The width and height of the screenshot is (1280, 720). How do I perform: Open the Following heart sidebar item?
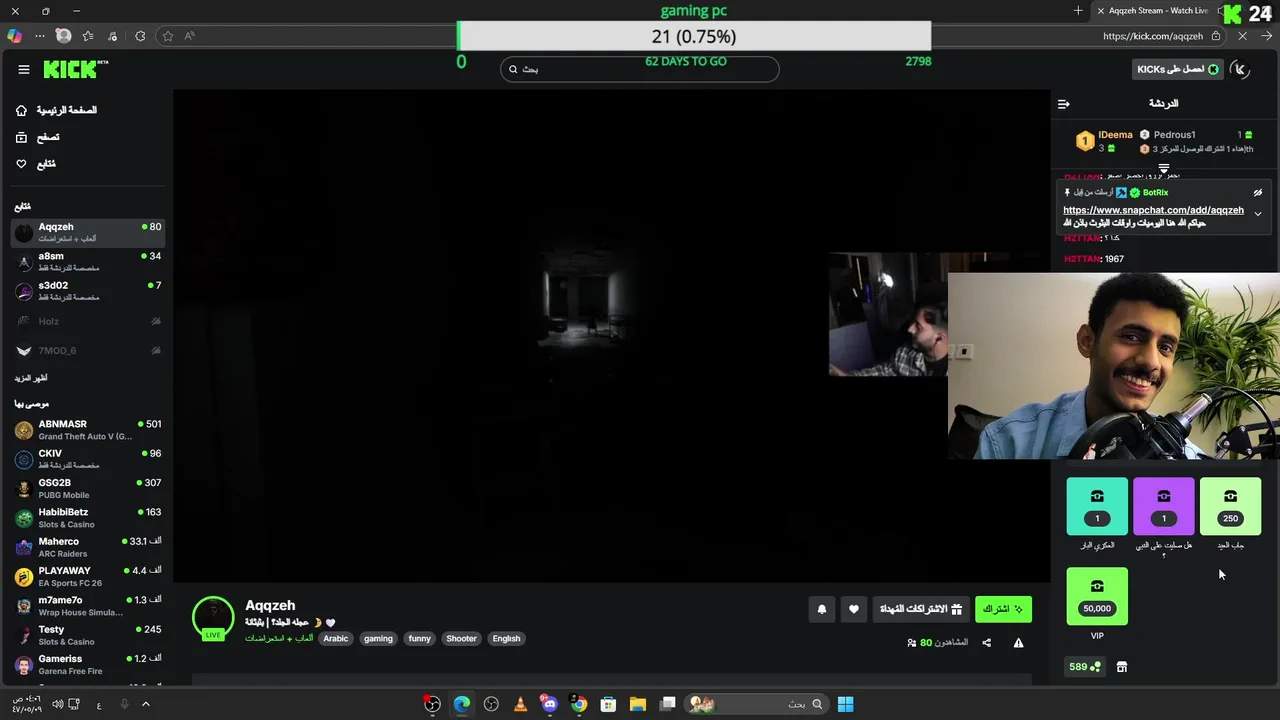coord(36,164)
